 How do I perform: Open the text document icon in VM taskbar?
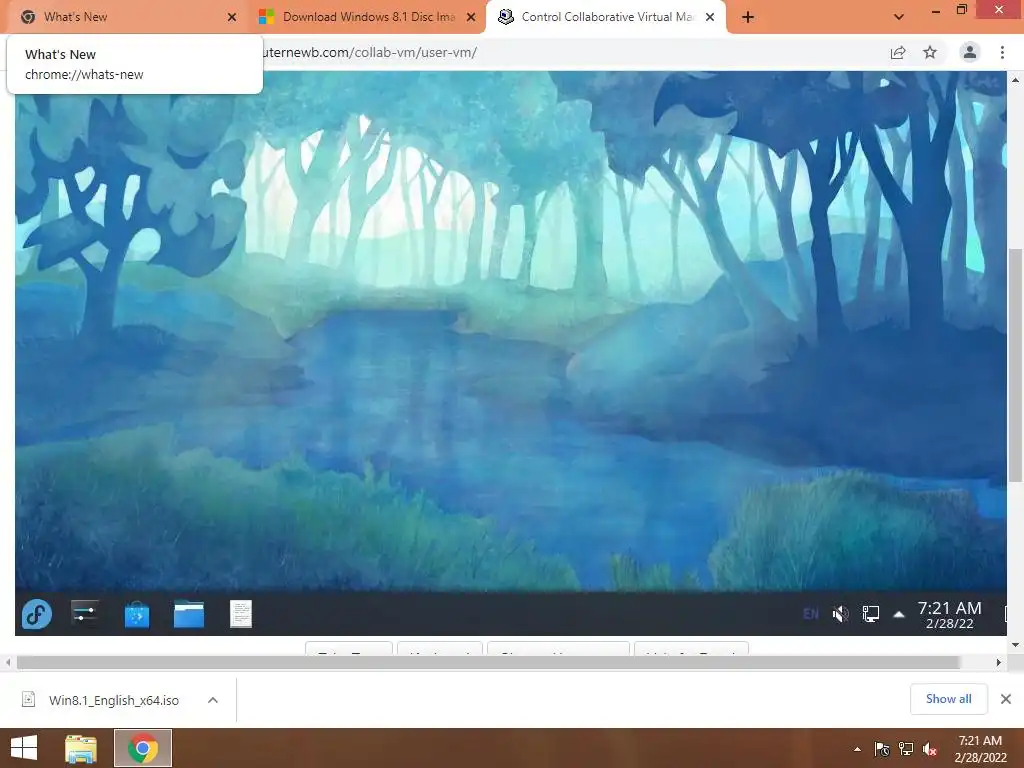click(x=241, y=614)
